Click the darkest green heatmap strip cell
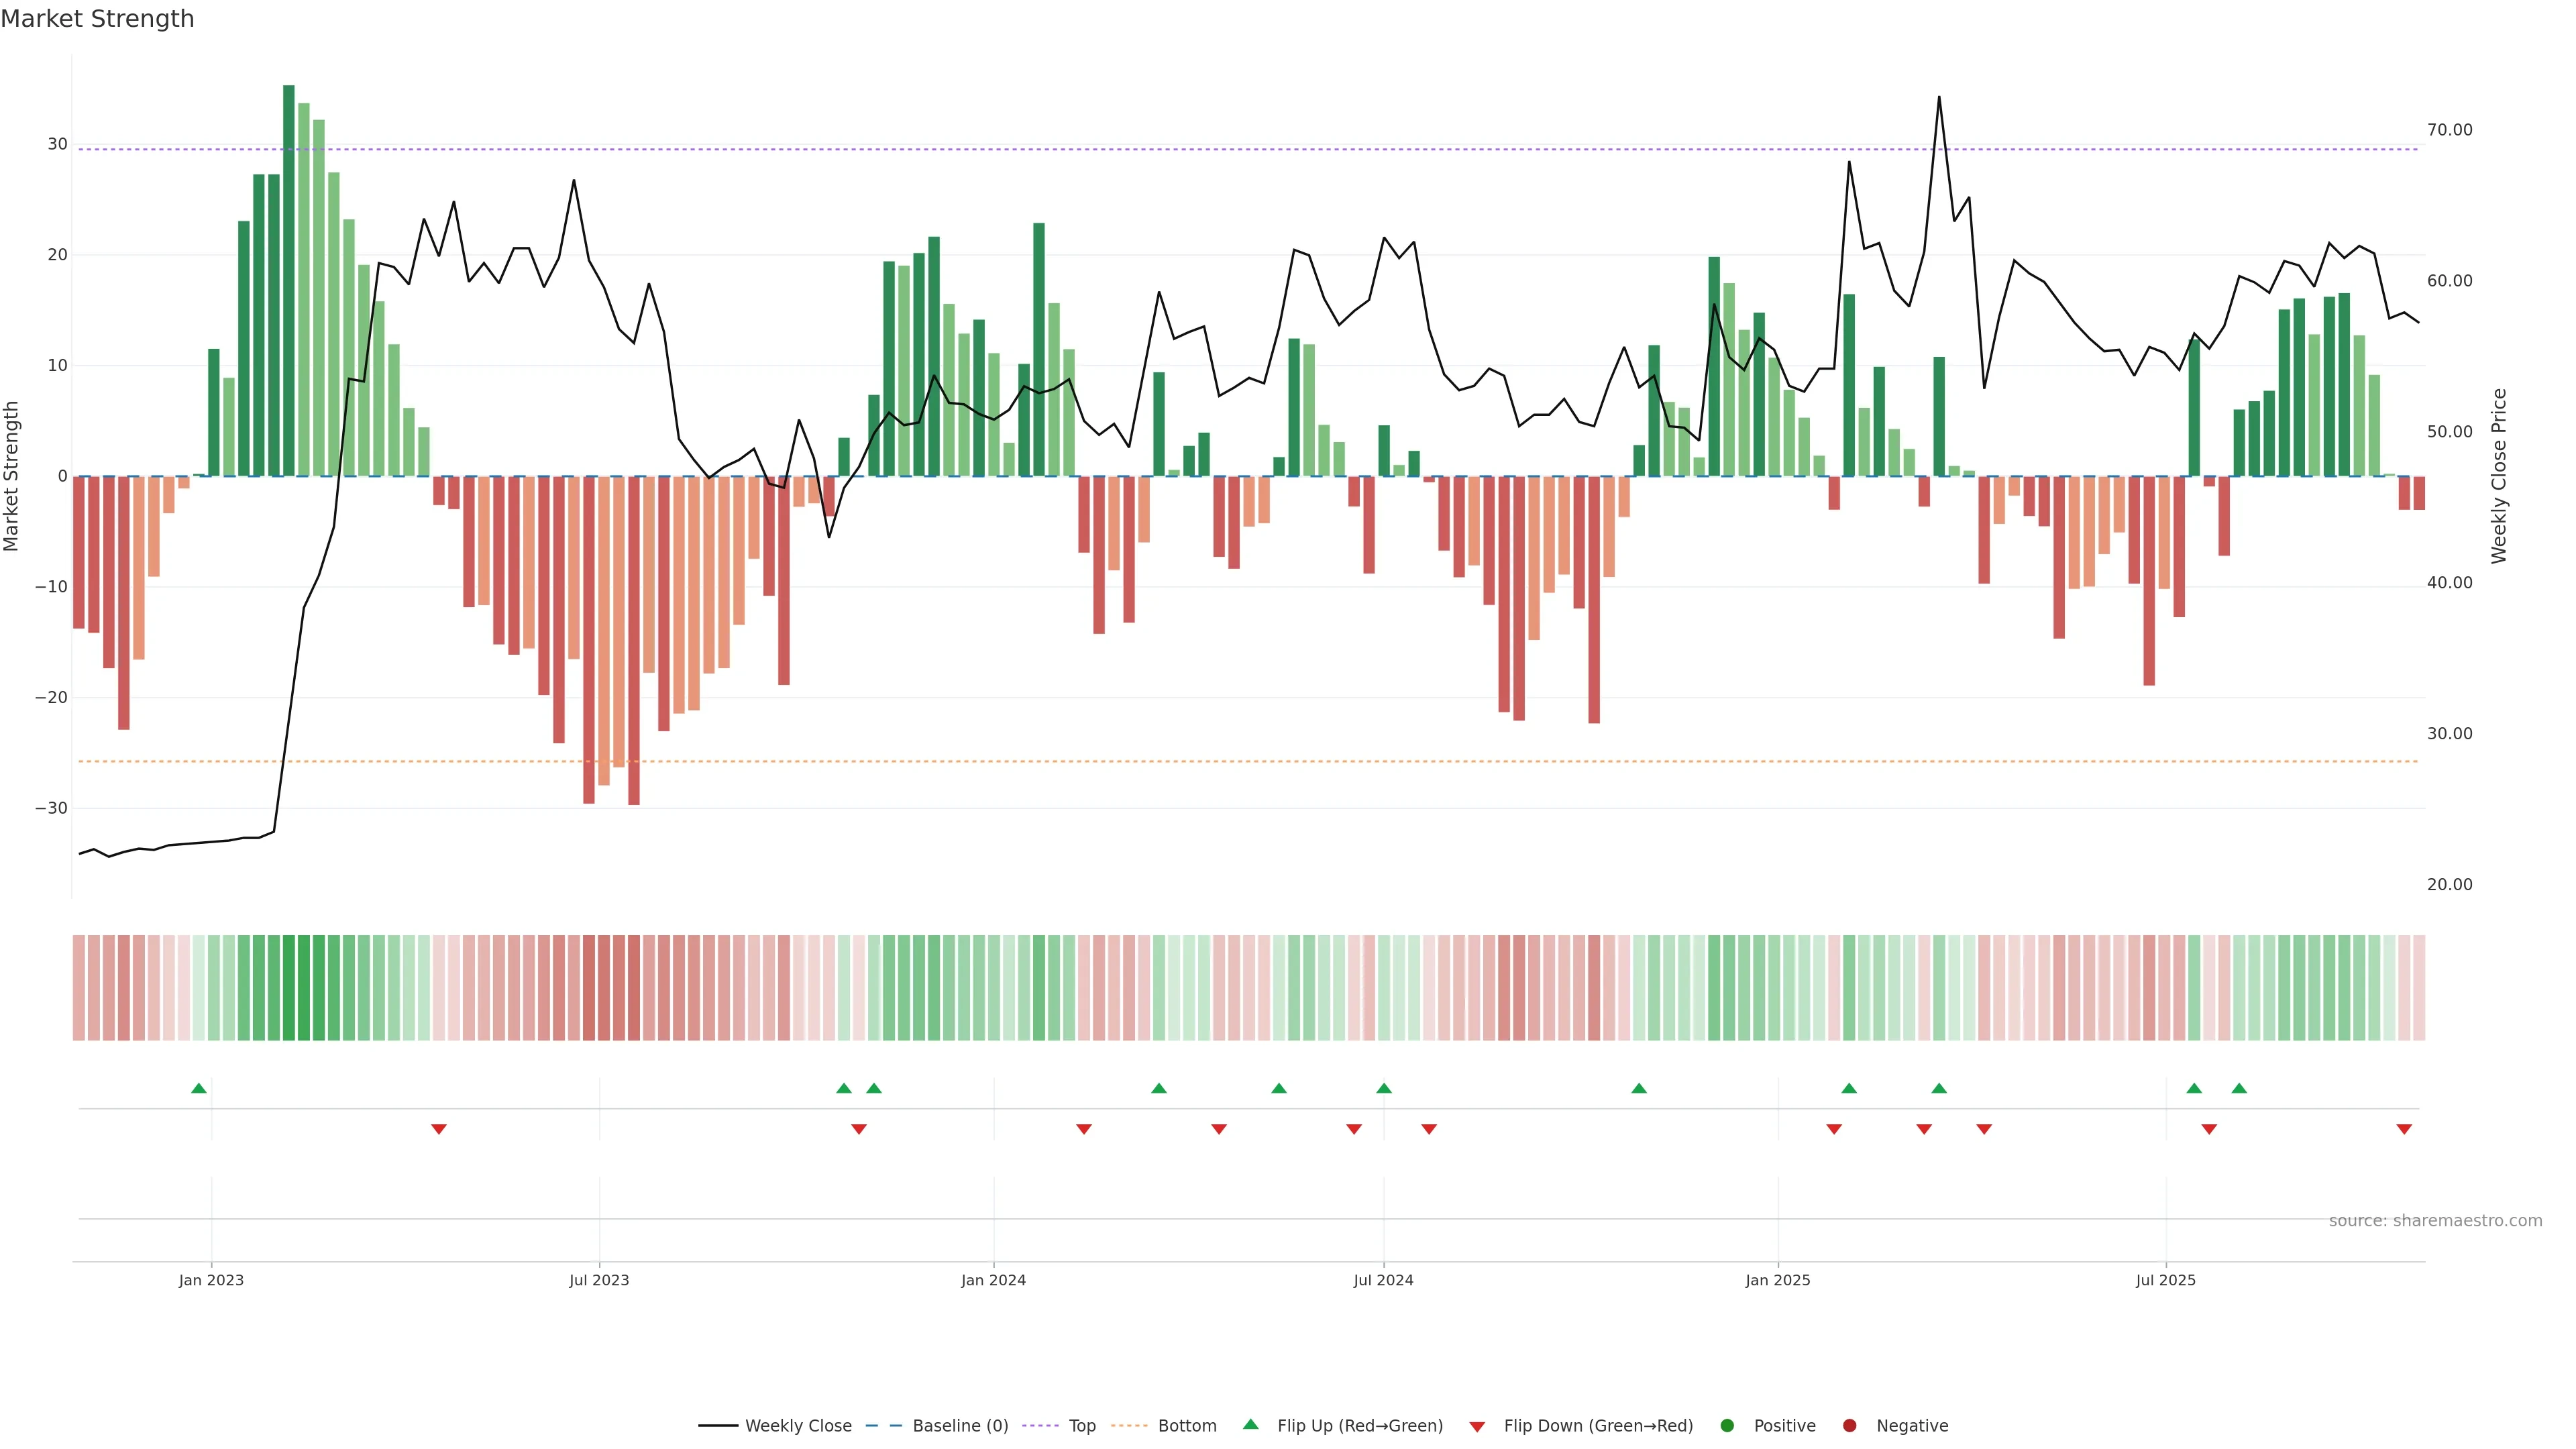The width and height of the screenshot is (2576, 1449). click(289, 987)
